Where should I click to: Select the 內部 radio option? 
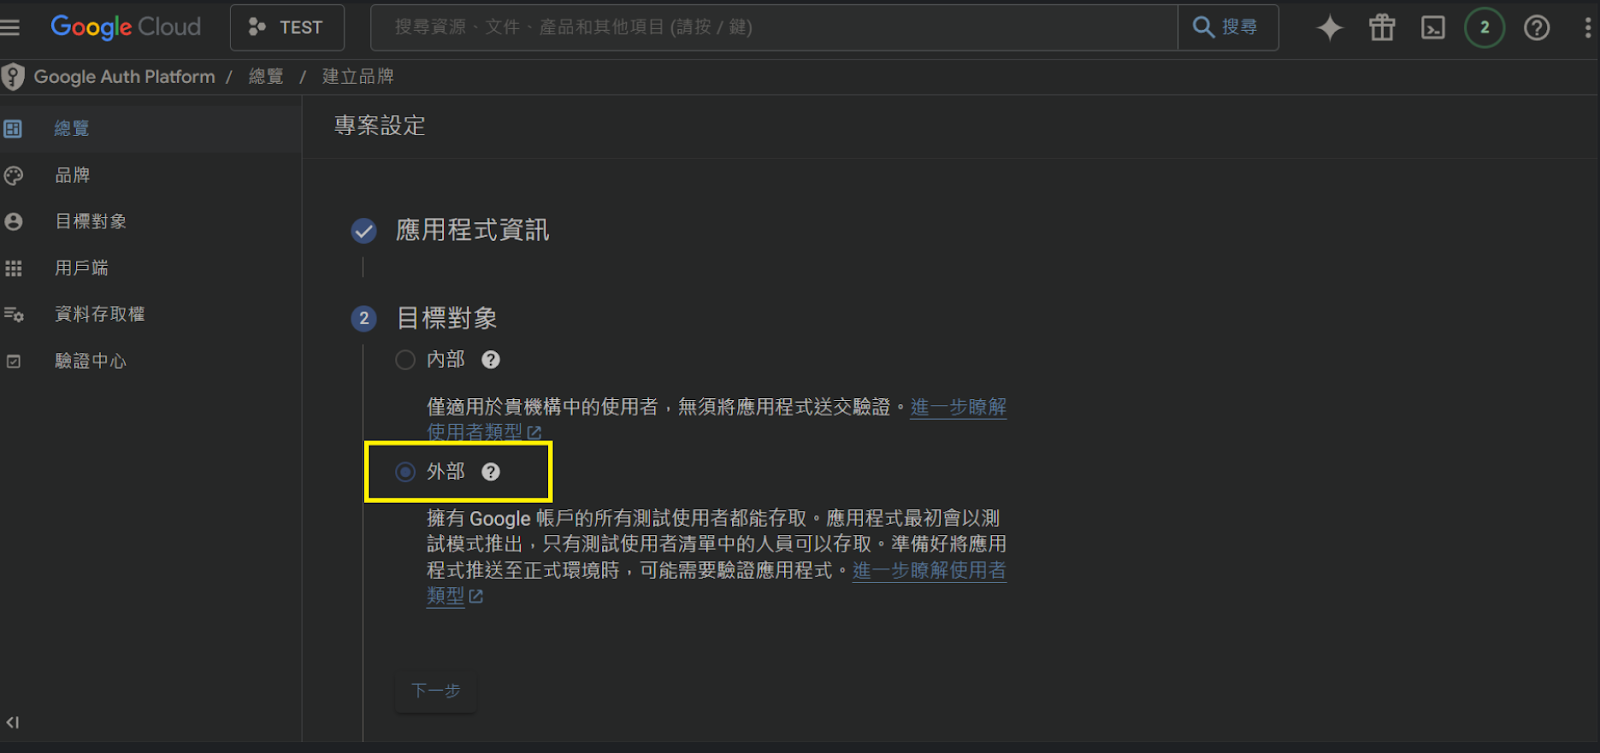[405, 360]
